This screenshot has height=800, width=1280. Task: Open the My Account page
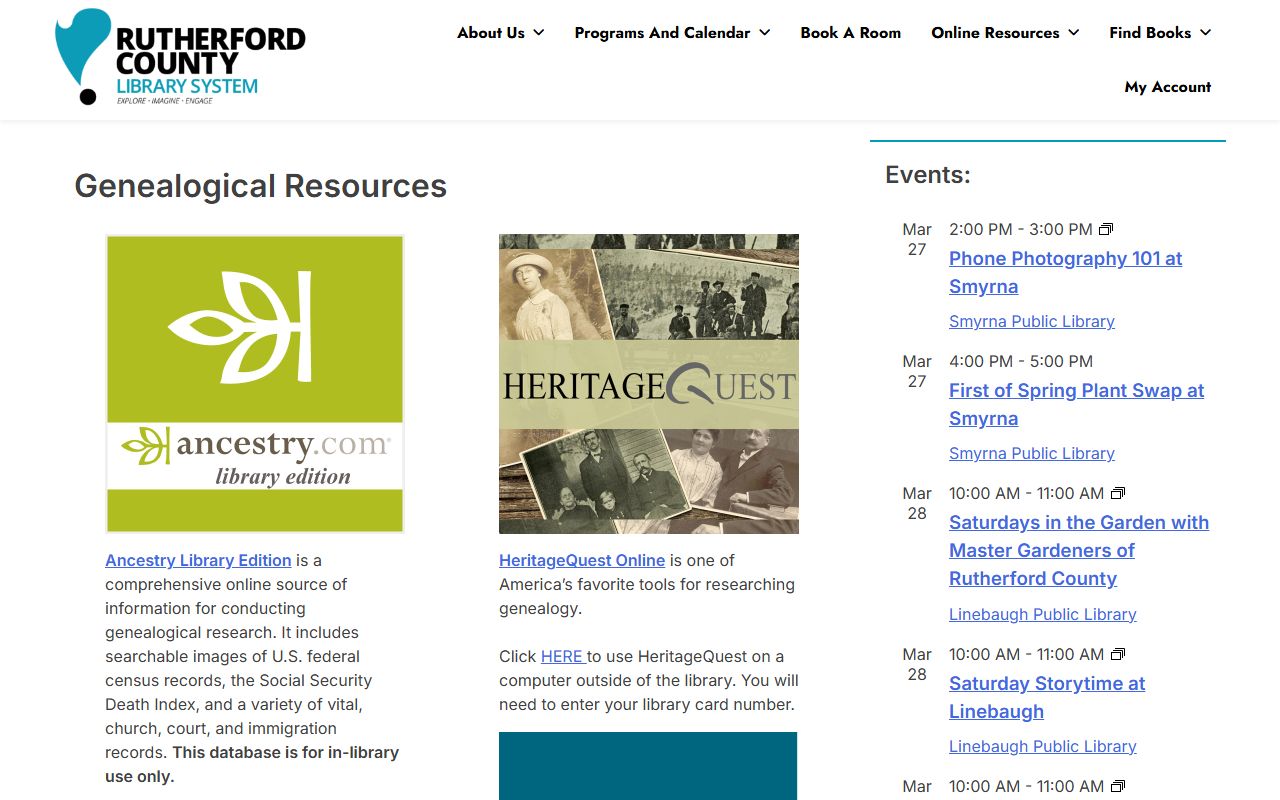[1168, 87]
